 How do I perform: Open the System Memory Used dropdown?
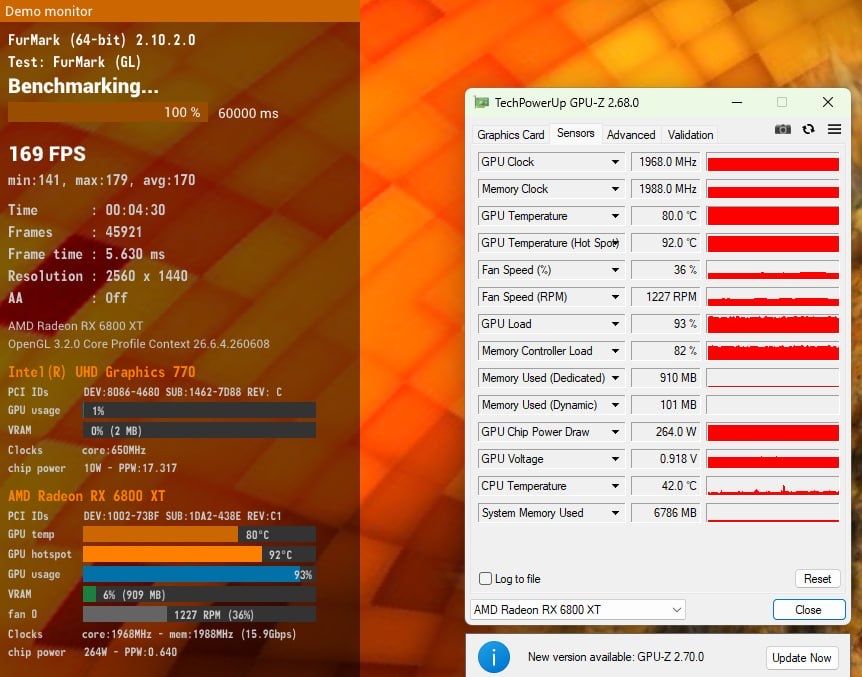click(615, 513)
